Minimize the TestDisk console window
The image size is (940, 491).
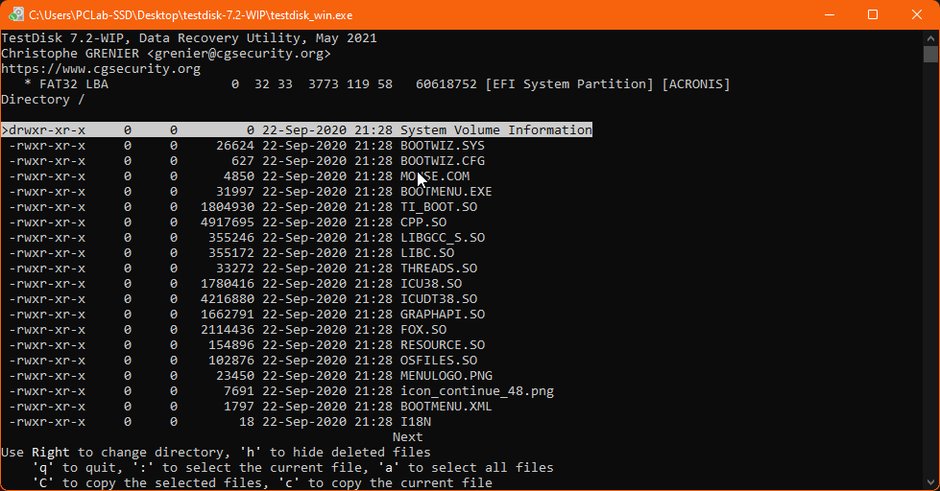coord(829,14)
